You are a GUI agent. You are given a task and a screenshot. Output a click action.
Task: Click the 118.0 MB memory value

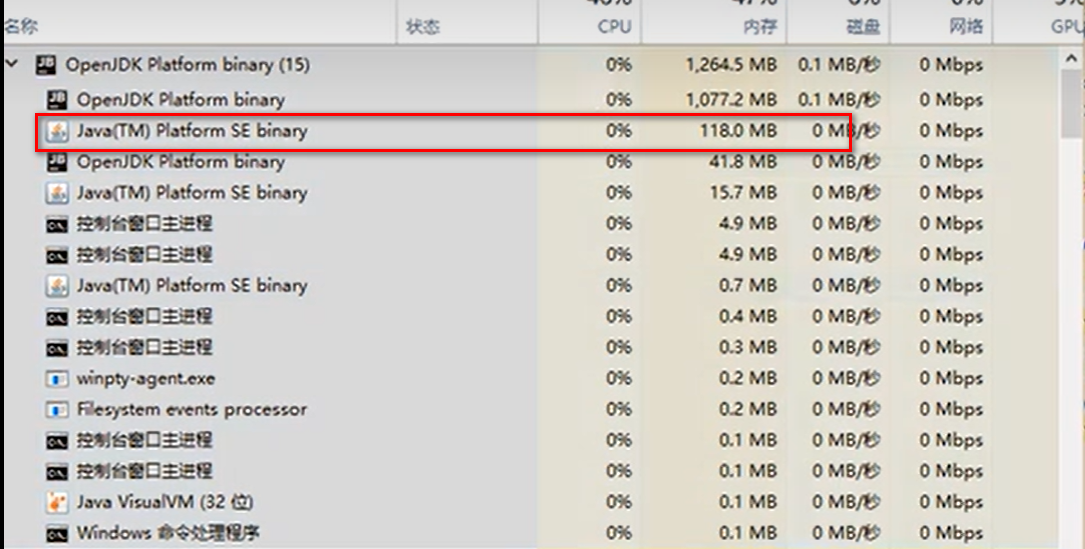(x=738, y=131)
